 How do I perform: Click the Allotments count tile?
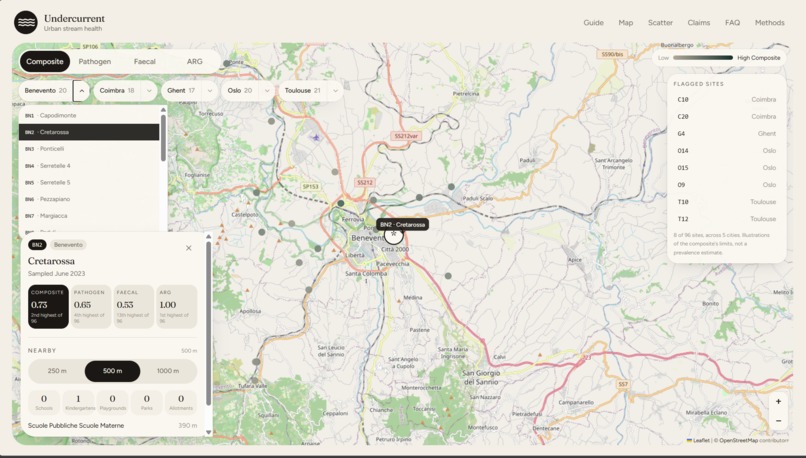pos(181,402)
